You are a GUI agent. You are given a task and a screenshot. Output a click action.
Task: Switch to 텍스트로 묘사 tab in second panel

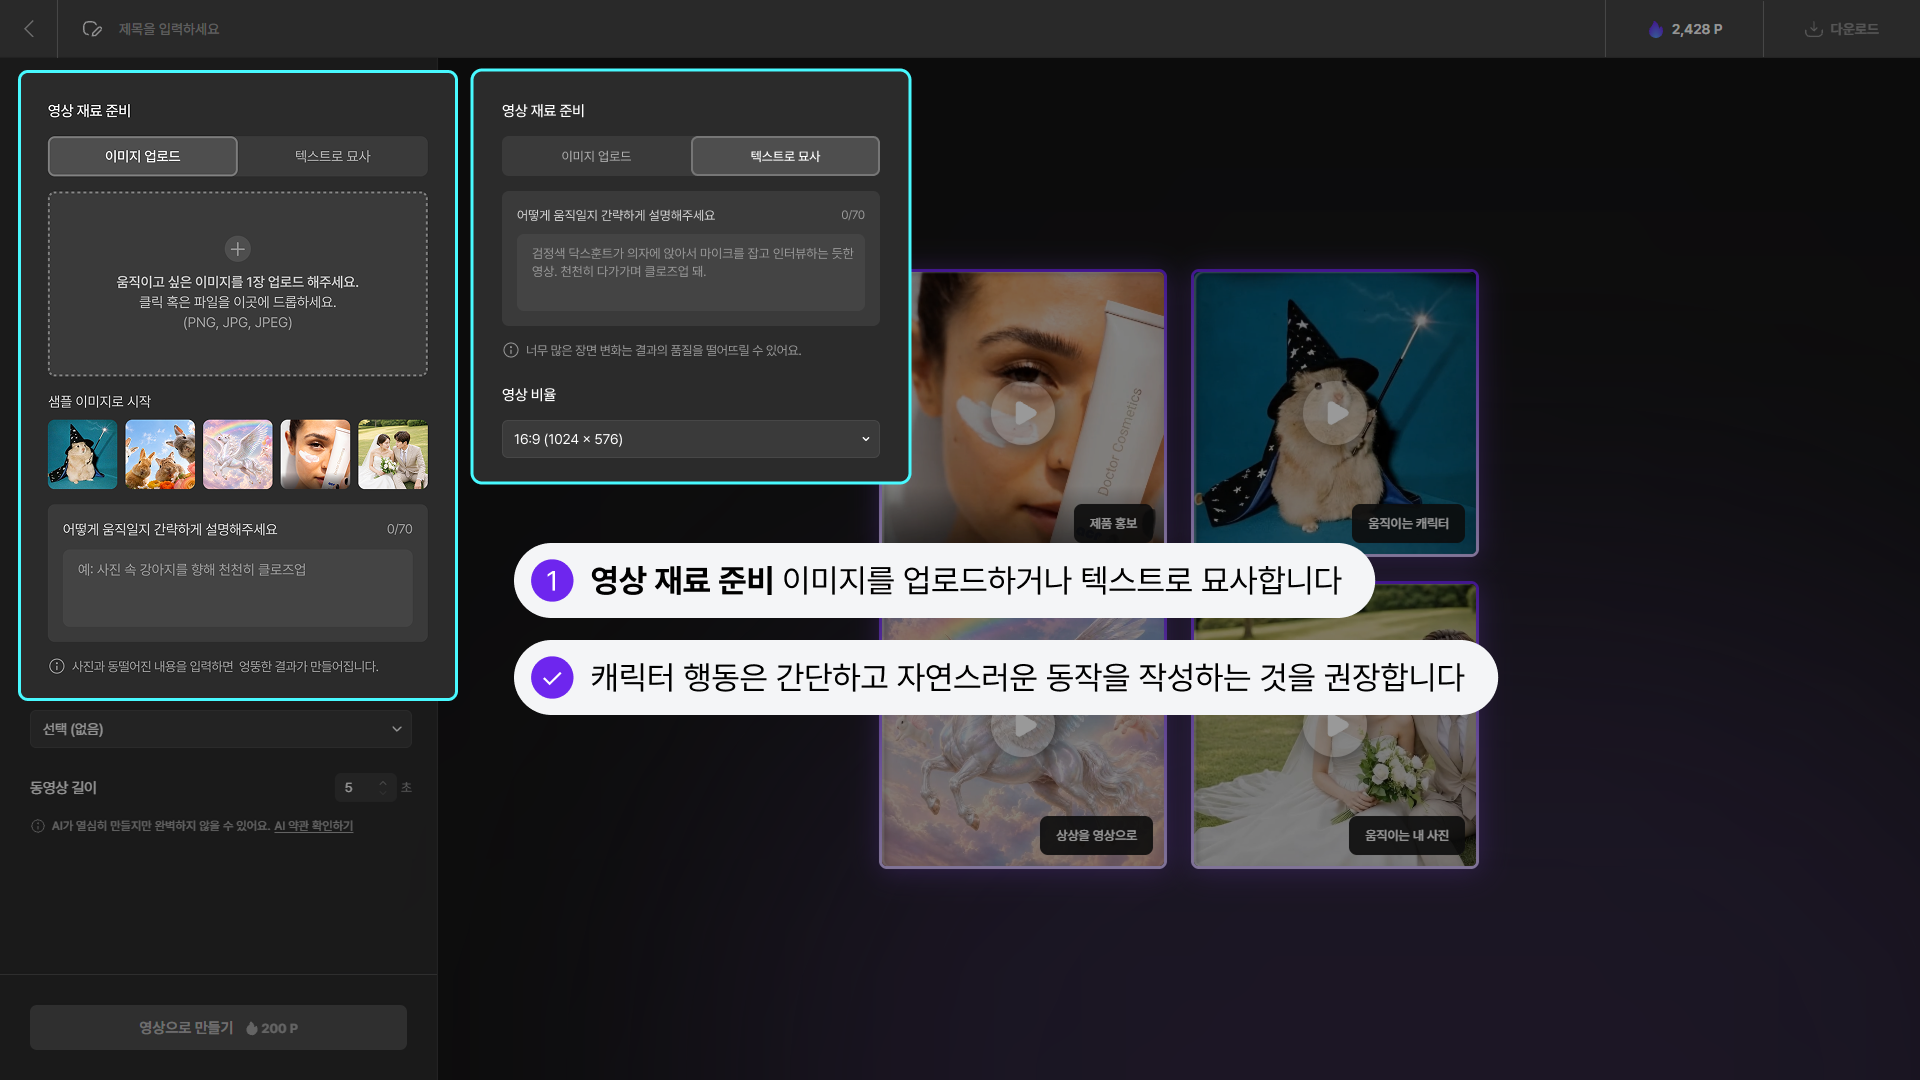[785, 156]
